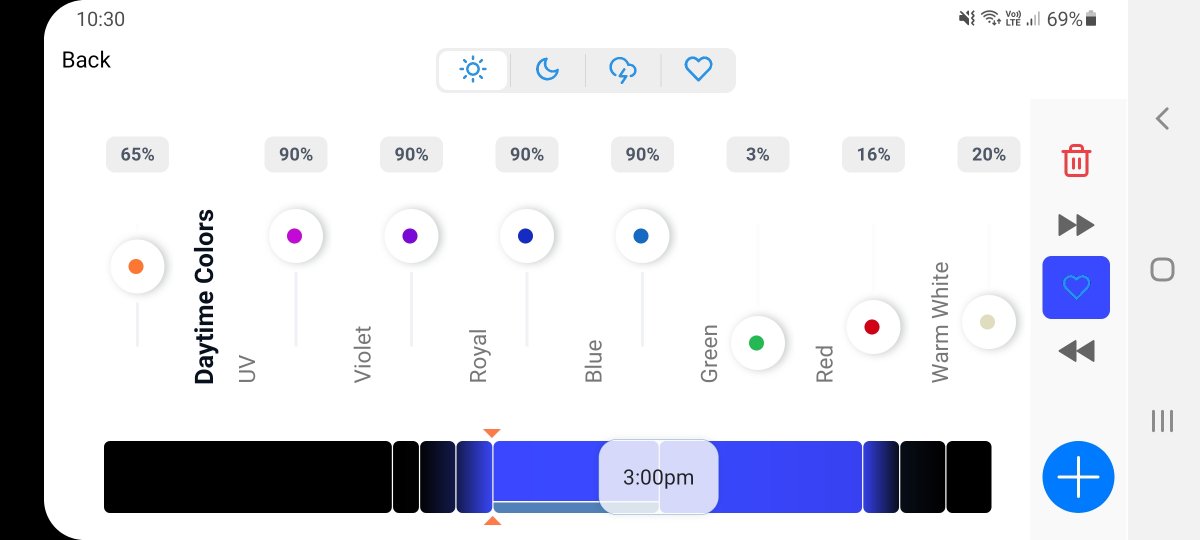Click the 3:00pm timeline handle
Screen dimensions: 1200x540
coord(657,477)
